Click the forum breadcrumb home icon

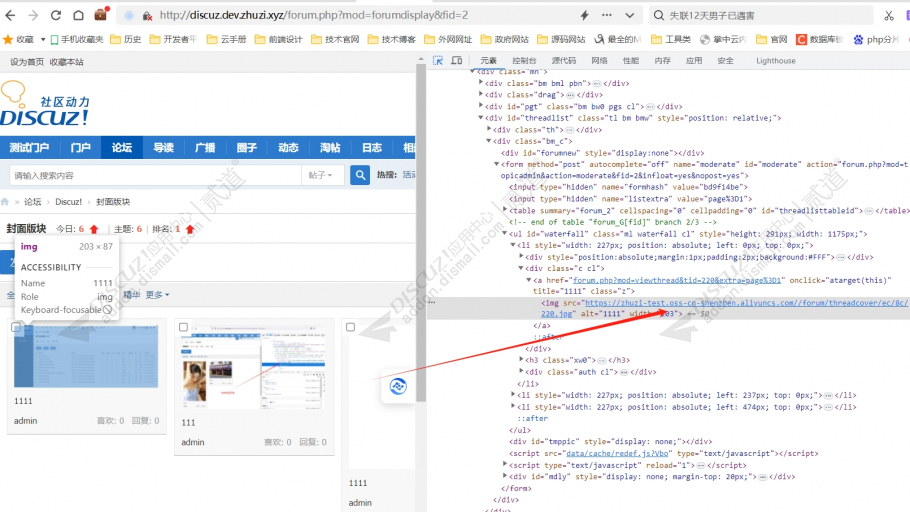(x=11, y=202)
